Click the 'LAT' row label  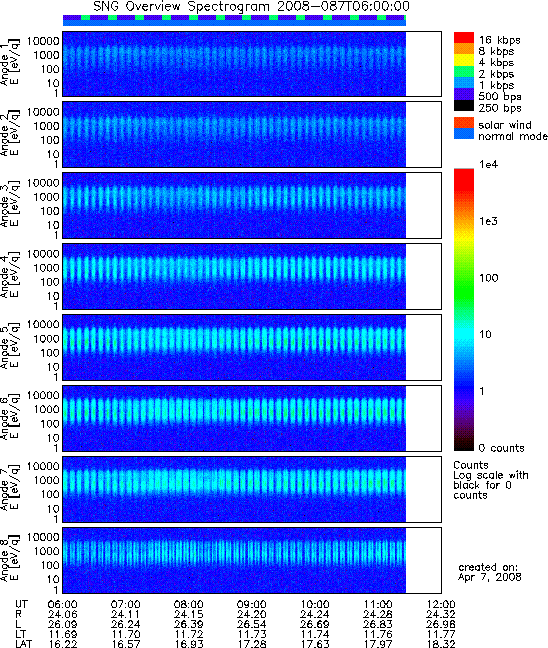point(23,644)
